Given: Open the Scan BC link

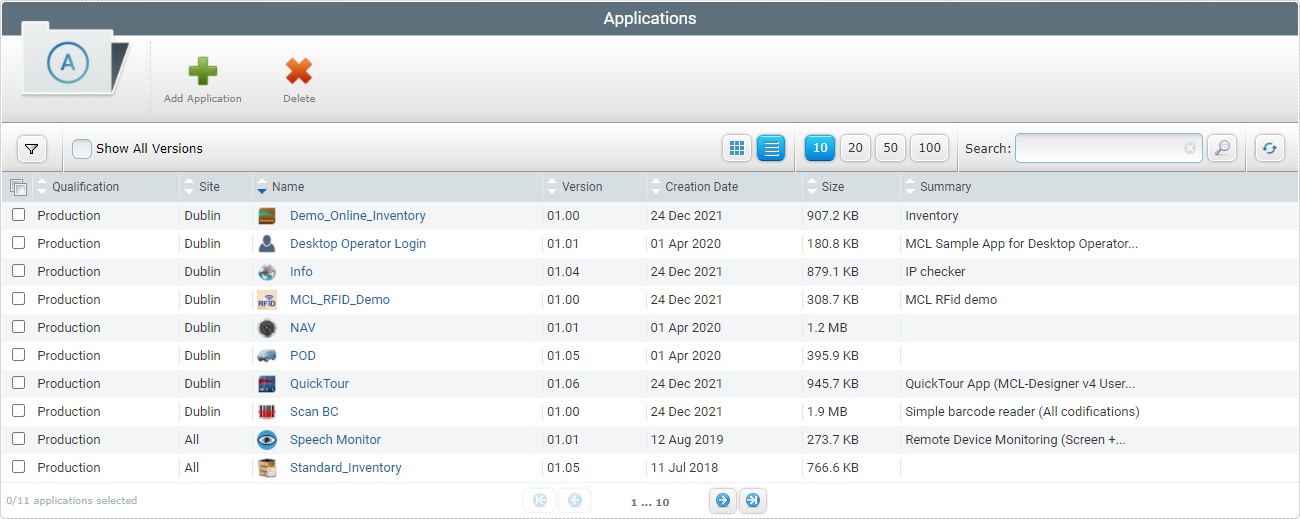Looking at the screenshot, I should (314, 412).
